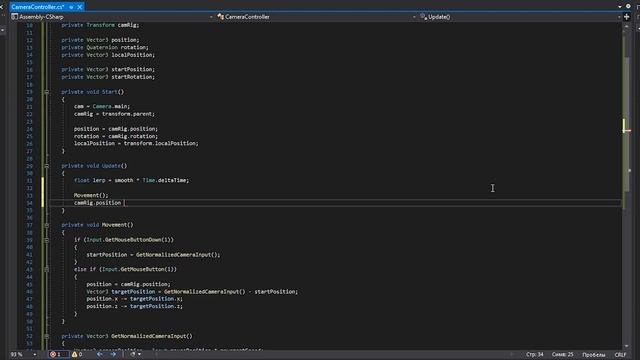Collapse the Start() method region
Viewport: 640px width, 360px height.
coord(47,92)
